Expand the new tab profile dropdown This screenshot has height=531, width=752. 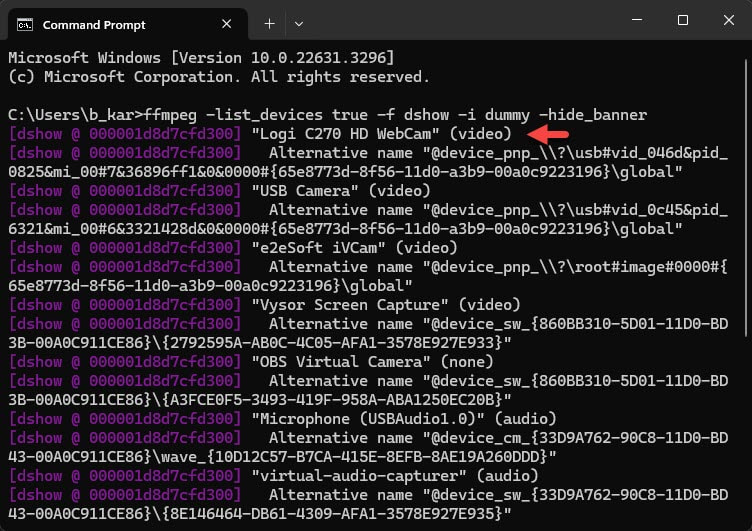(299, 24)
